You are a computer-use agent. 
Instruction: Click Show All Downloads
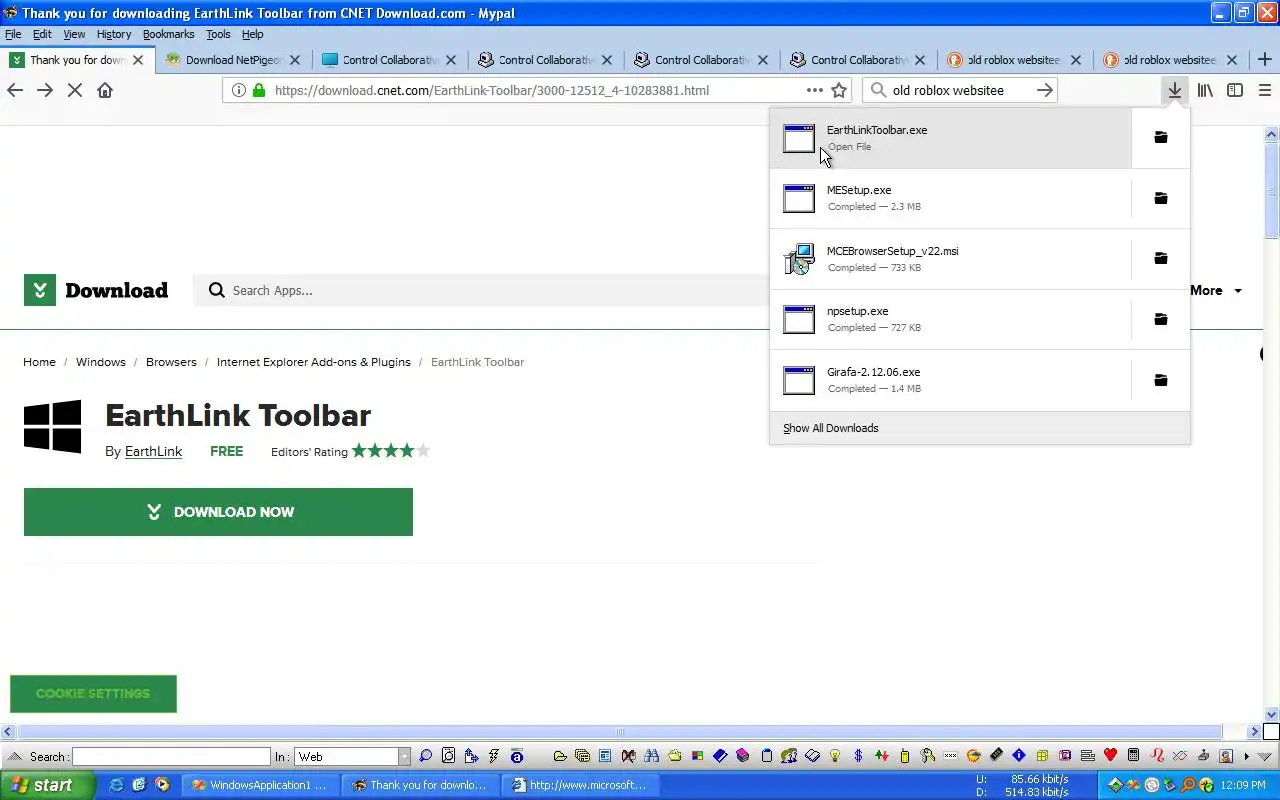831,428
